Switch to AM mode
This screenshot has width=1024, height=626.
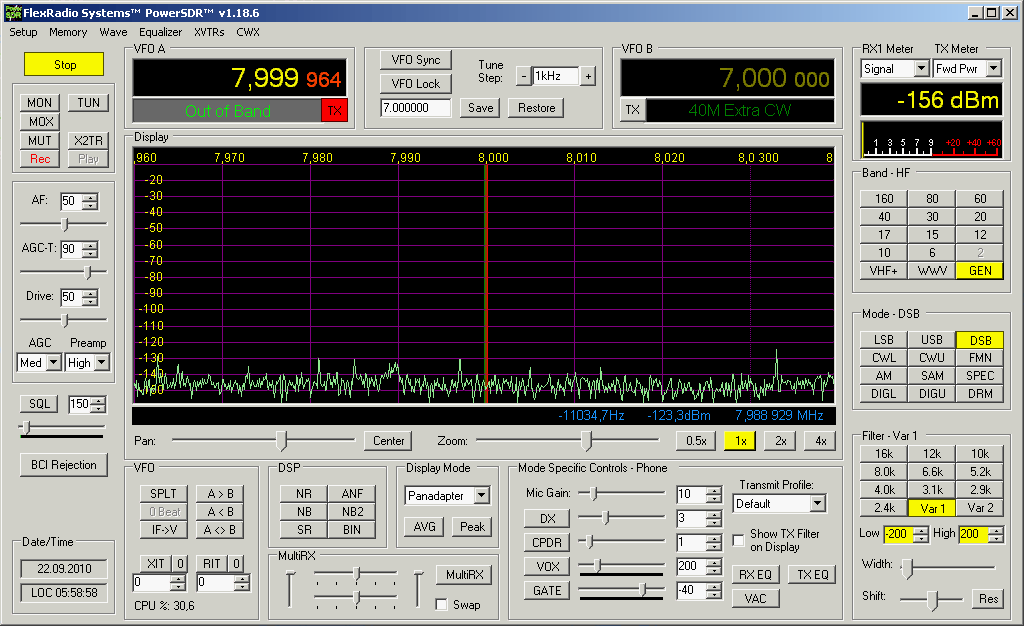point(884,376)
